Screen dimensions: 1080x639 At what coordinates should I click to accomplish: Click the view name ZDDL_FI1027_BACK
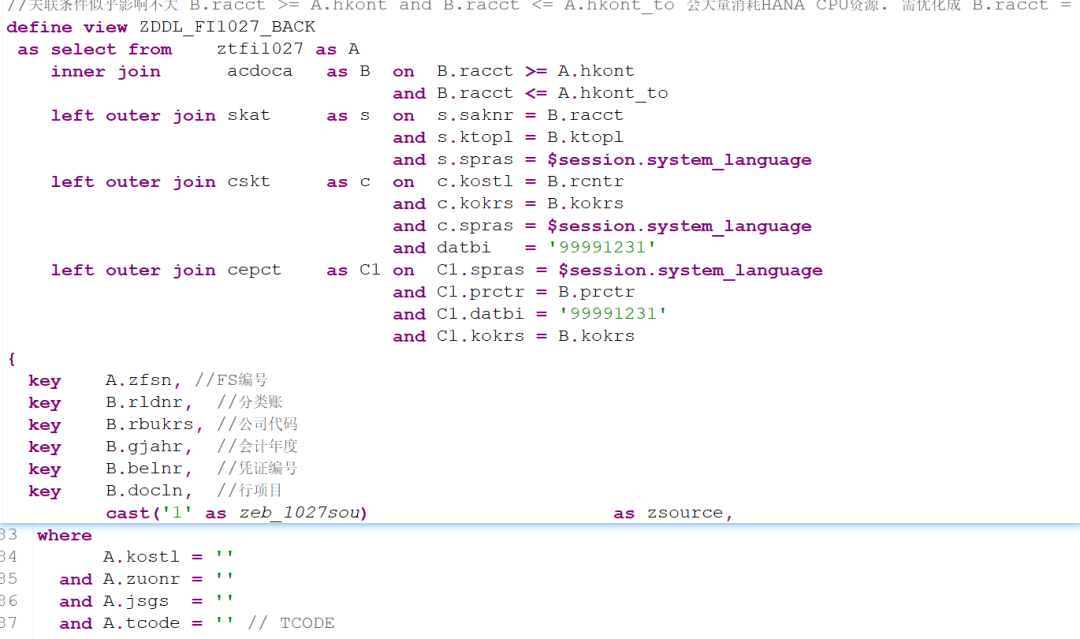point(227,27)
